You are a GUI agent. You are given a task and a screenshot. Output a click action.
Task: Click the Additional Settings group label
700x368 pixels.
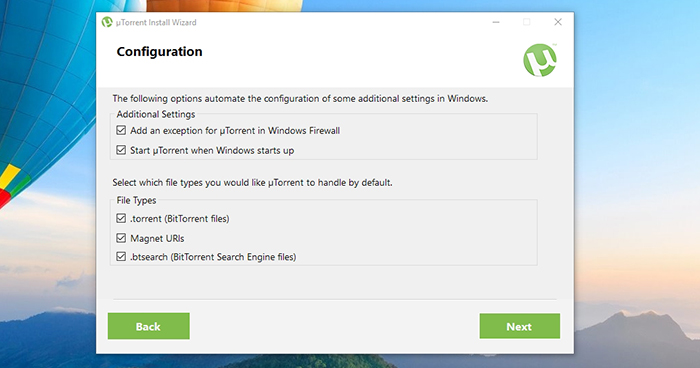pos(156,114)
